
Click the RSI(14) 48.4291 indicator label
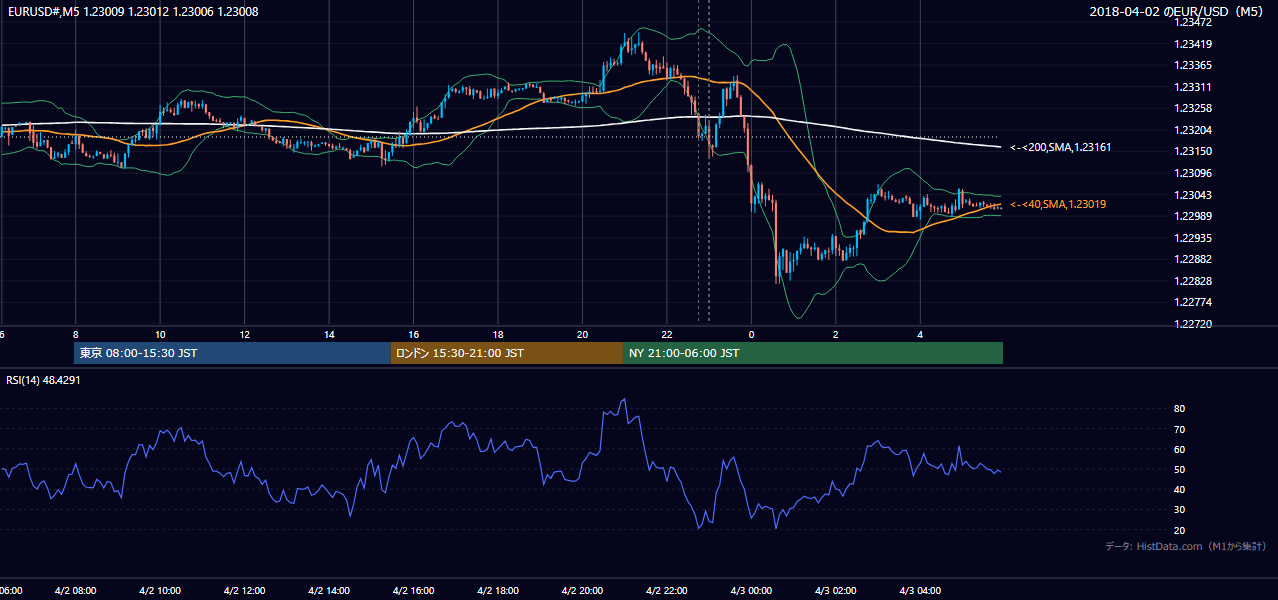(43, 380)
